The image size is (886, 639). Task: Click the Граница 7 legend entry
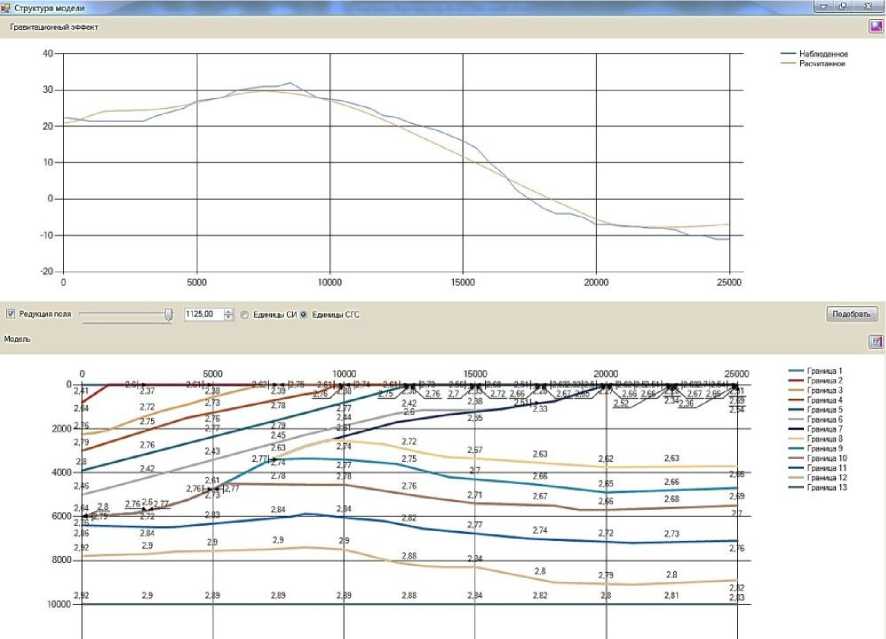(815, 429)
